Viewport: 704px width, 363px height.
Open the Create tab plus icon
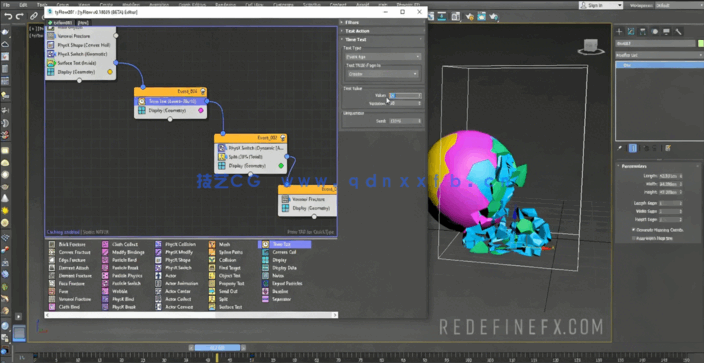619,31
